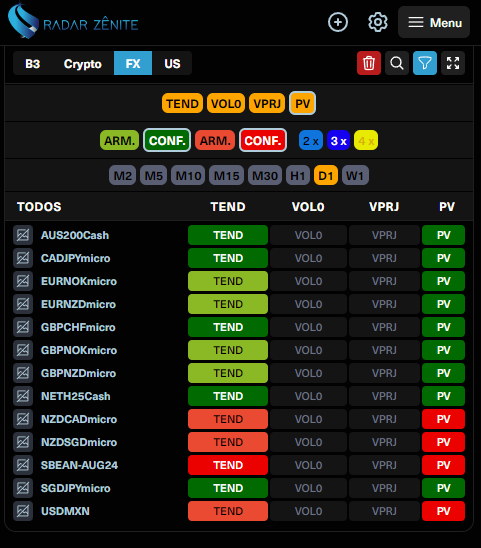Select the D1 timeframe
This screenshot has width=481, height=548.
pos(326,175)
